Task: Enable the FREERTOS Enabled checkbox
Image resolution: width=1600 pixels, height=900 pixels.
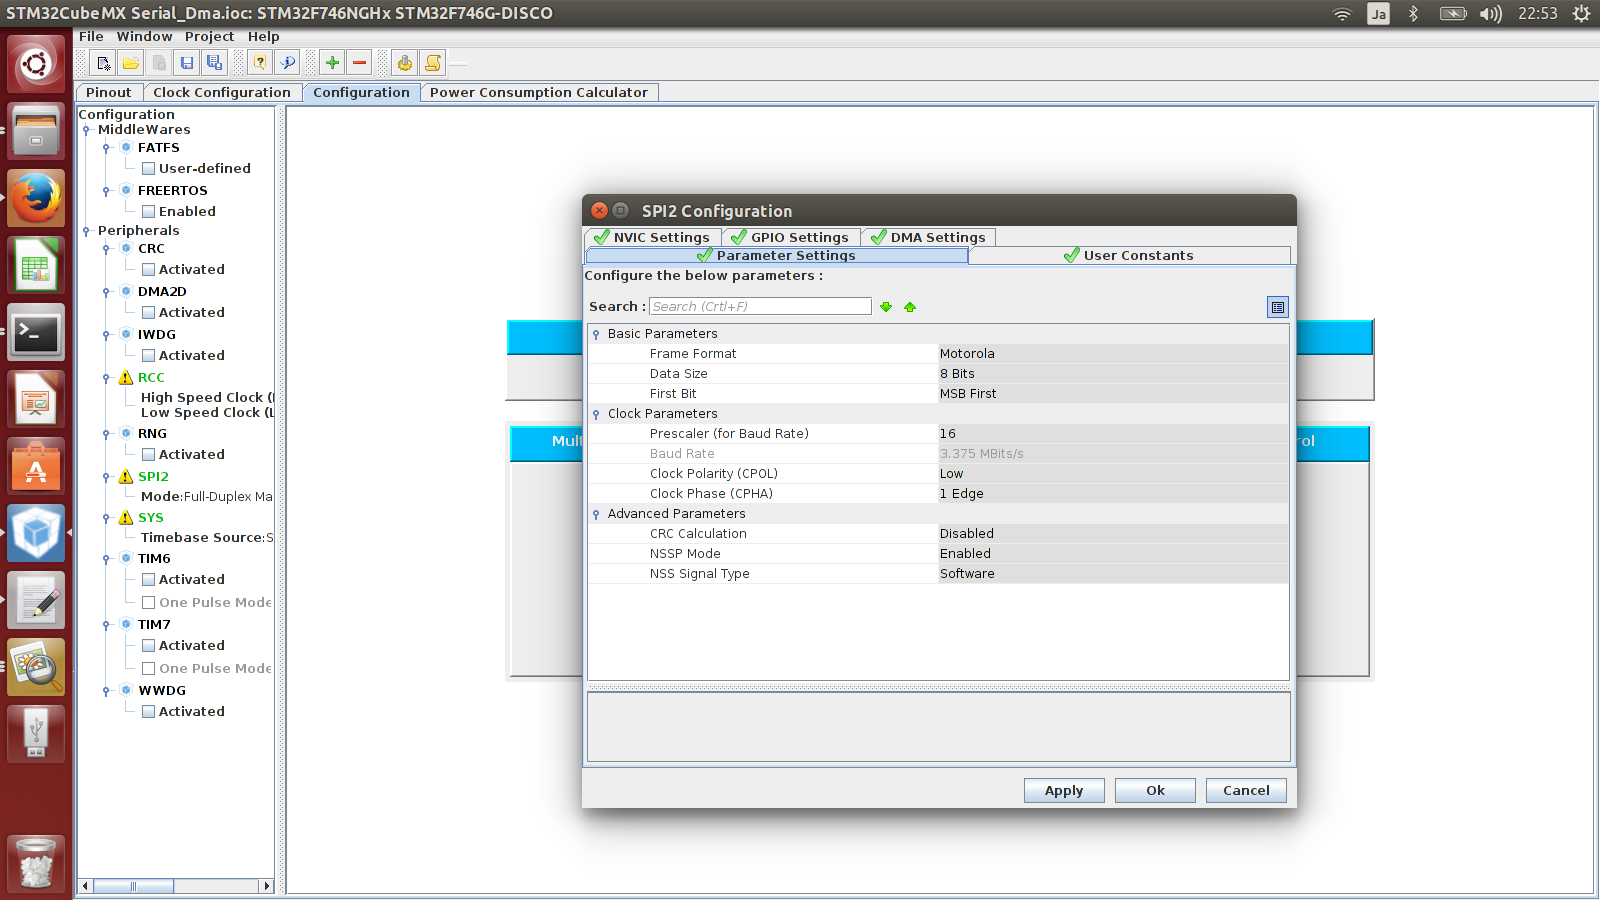Action: coord(148,212)
